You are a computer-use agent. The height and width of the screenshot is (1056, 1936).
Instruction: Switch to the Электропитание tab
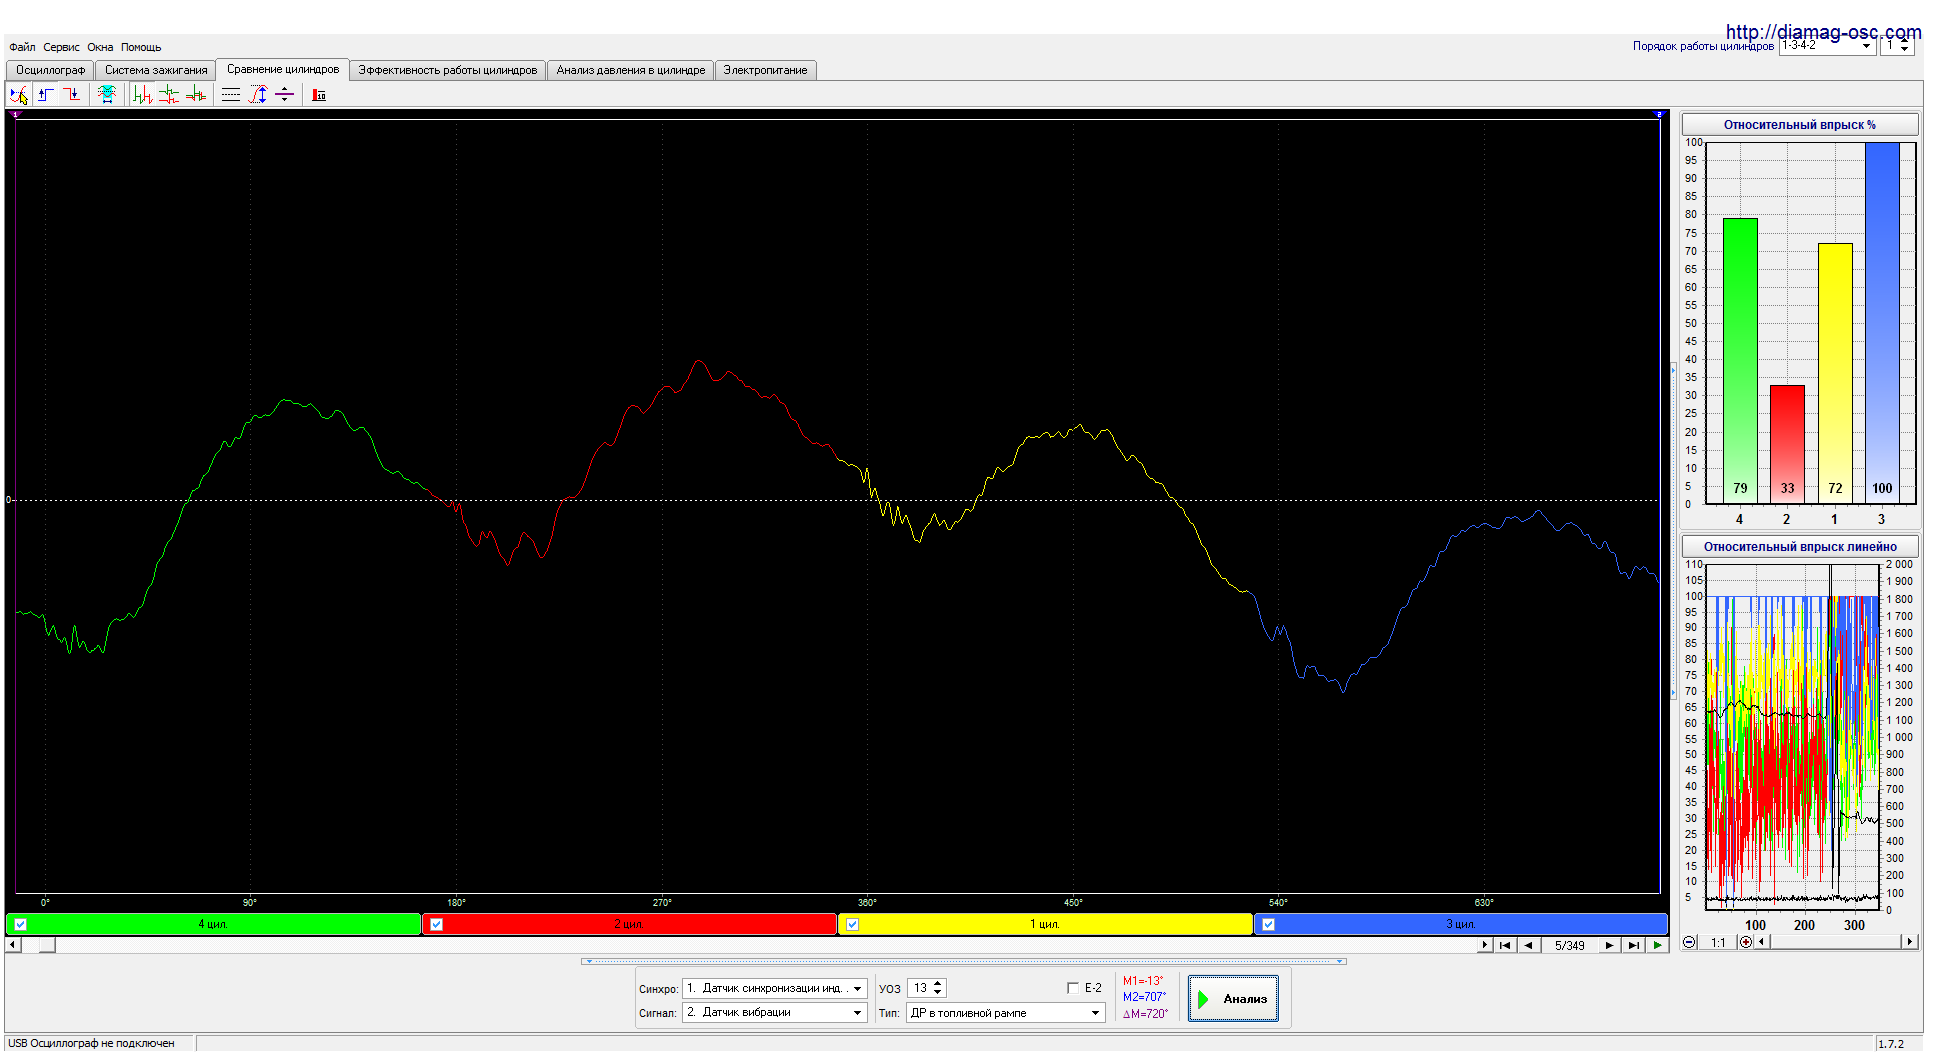click(x=765, y=70)
